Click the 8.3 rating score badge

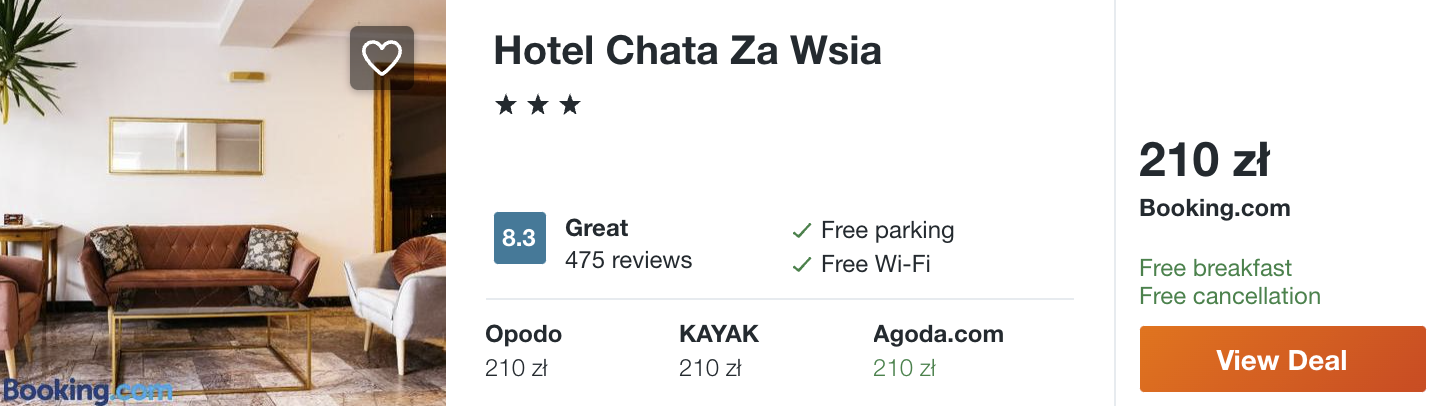[519, 238]
